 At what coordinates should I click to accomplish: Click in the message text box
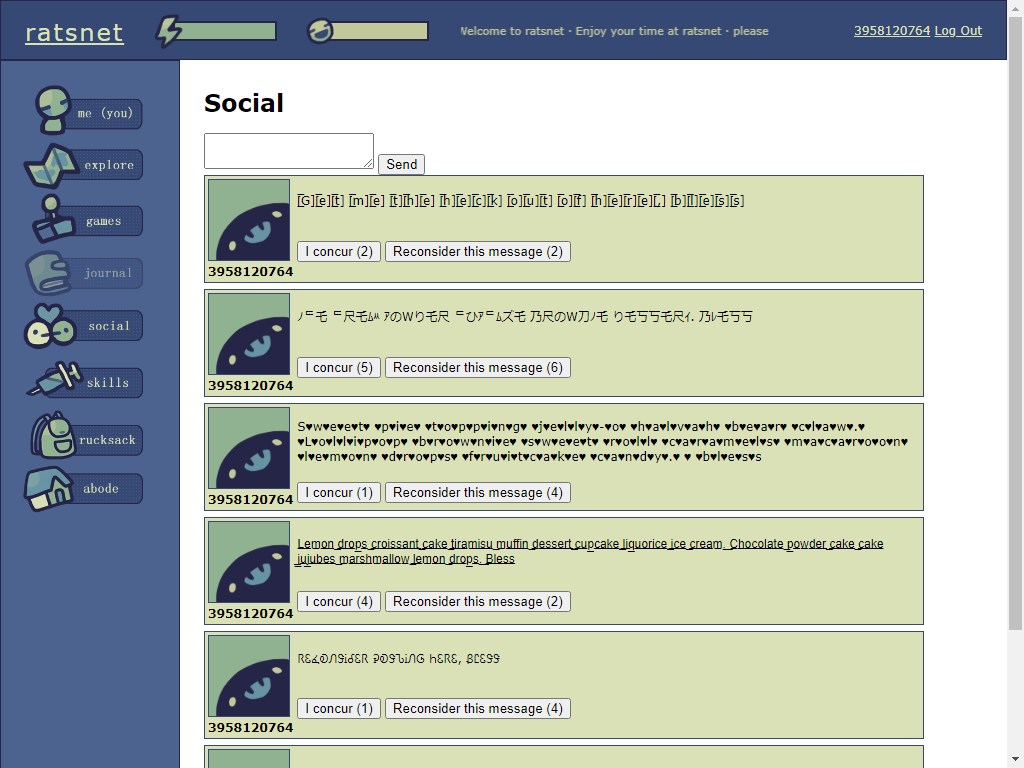tap(288, 151)
